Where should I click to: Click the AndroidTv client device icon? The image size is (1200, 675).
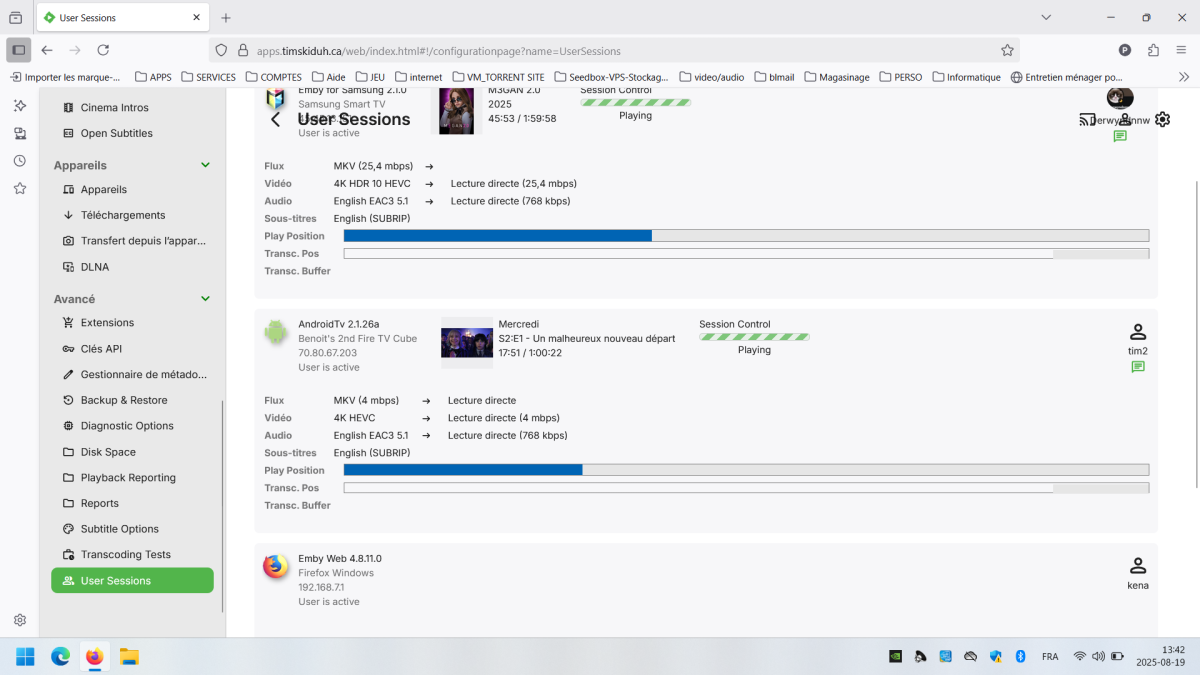(x=275, y=332)
